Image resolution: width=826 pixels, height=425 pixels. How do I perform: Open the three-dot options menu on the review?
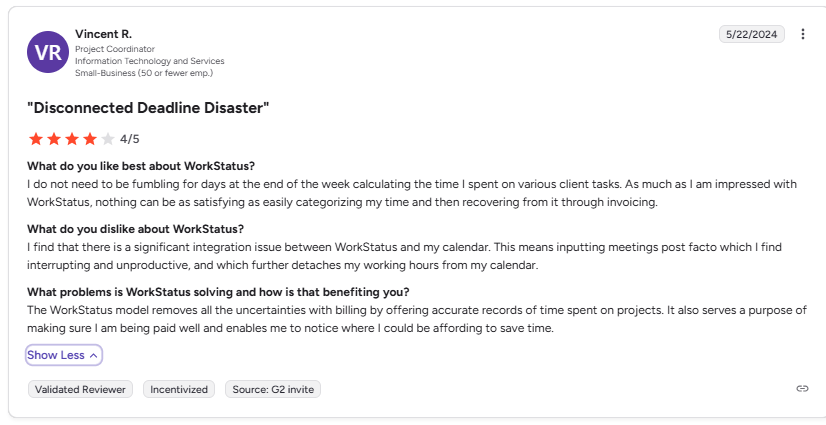(802, 34)
